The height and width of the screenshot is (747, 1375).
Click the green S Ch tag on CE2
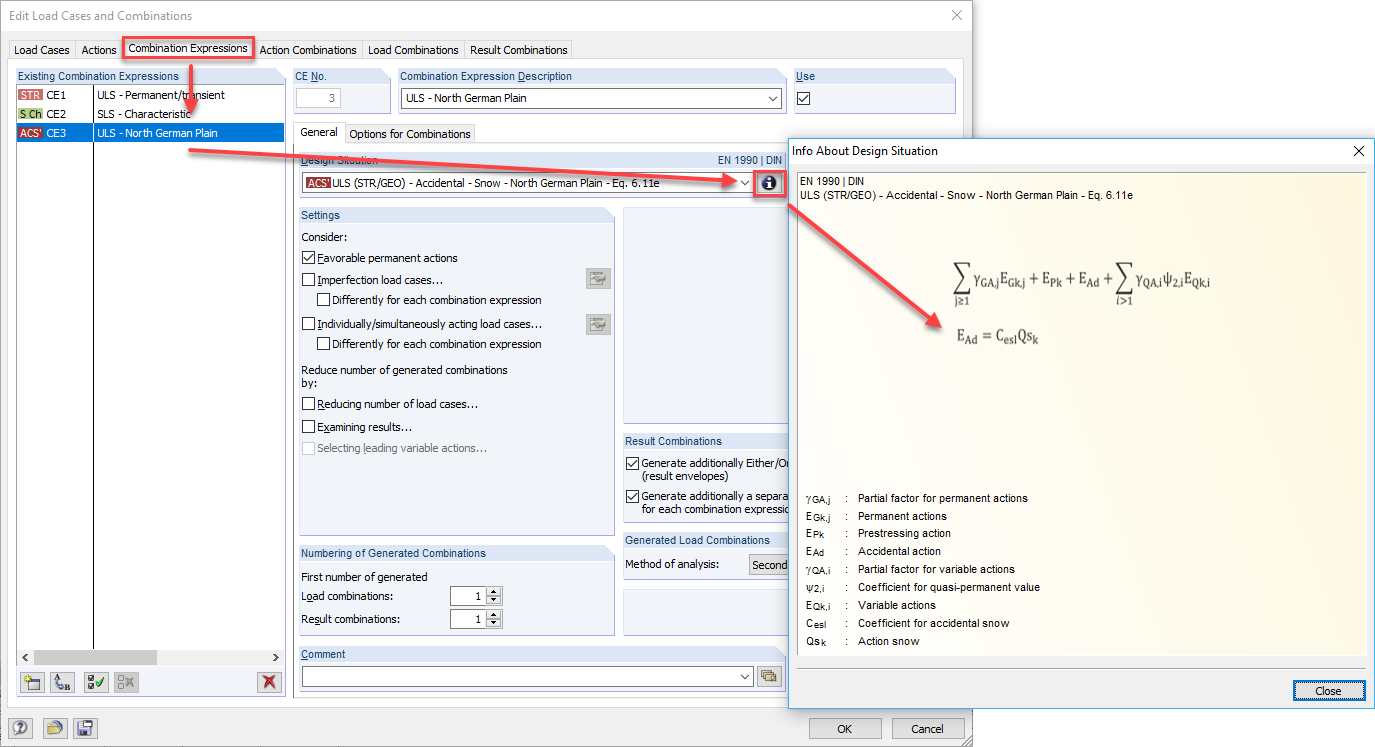click(x=30, y=114)
